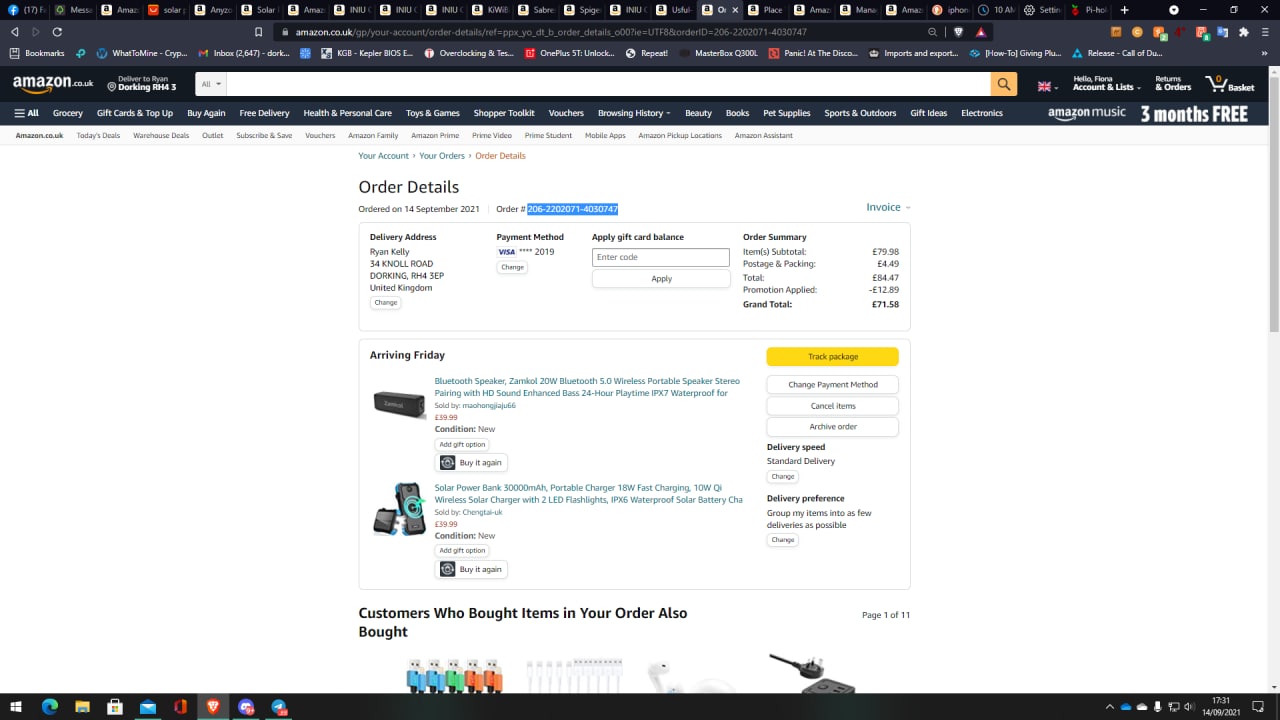Open the Windows Start menu

pos(17,707)
